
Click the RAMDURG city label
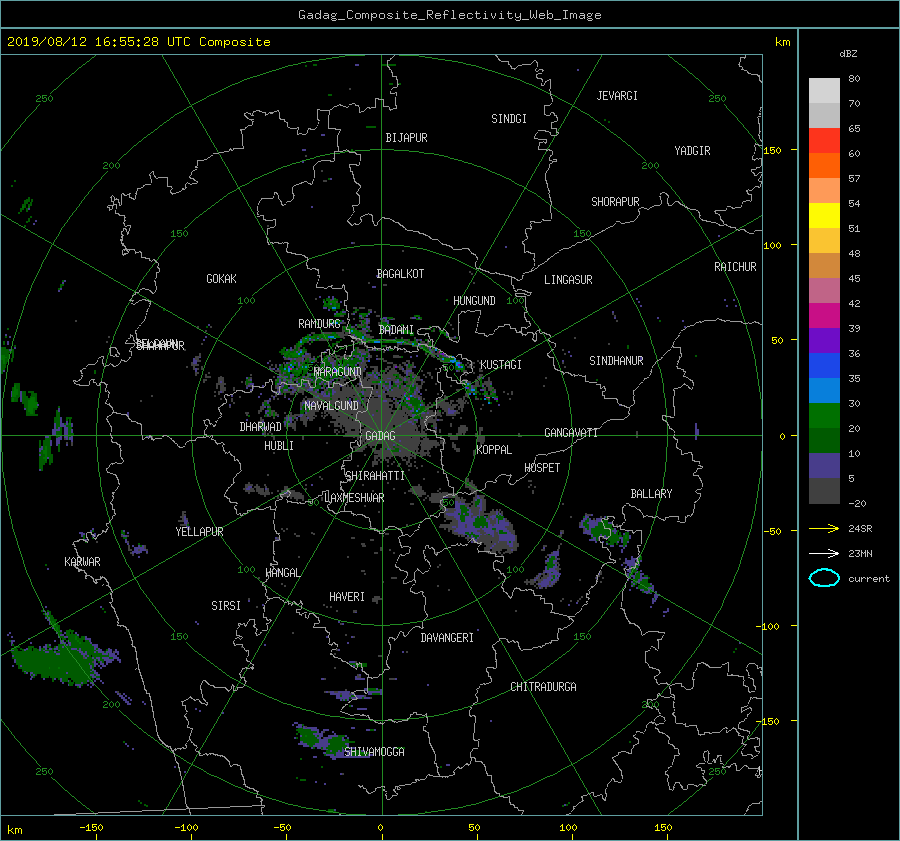[319, 324]
